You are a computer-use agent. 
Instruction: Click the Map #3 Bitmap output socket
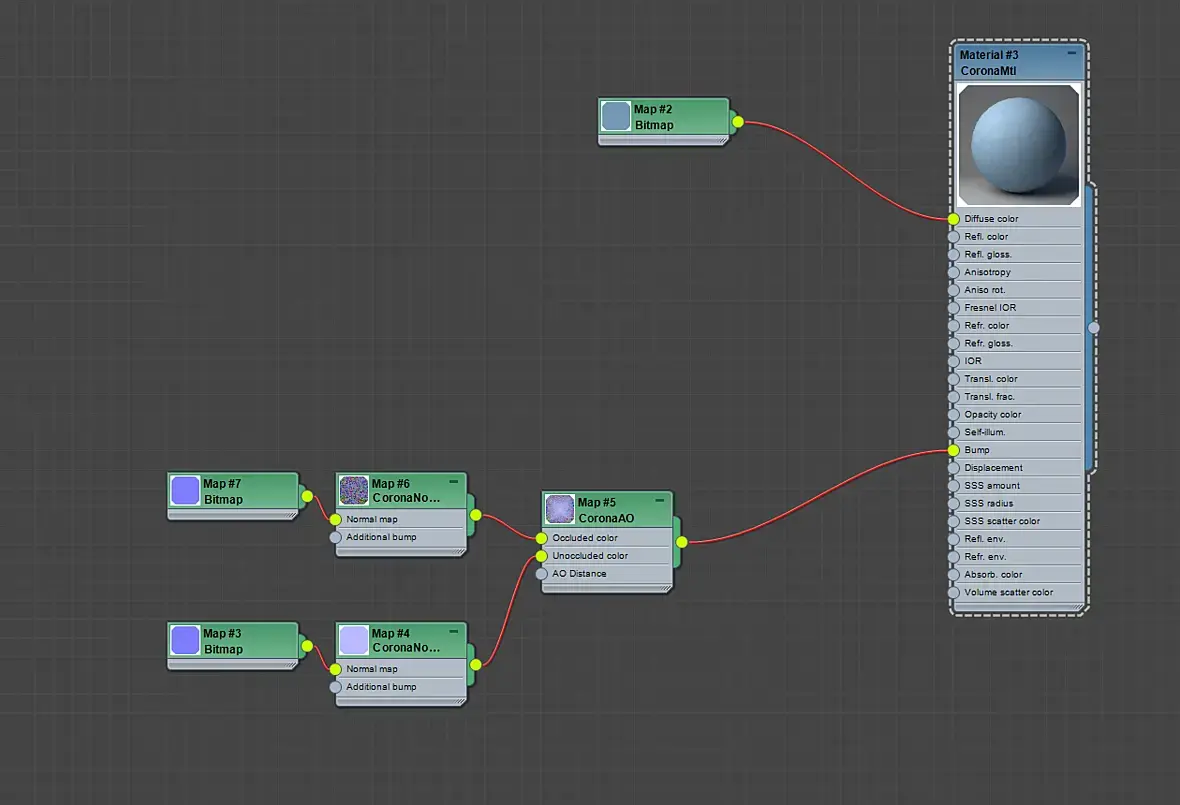[x=307, y=646]
